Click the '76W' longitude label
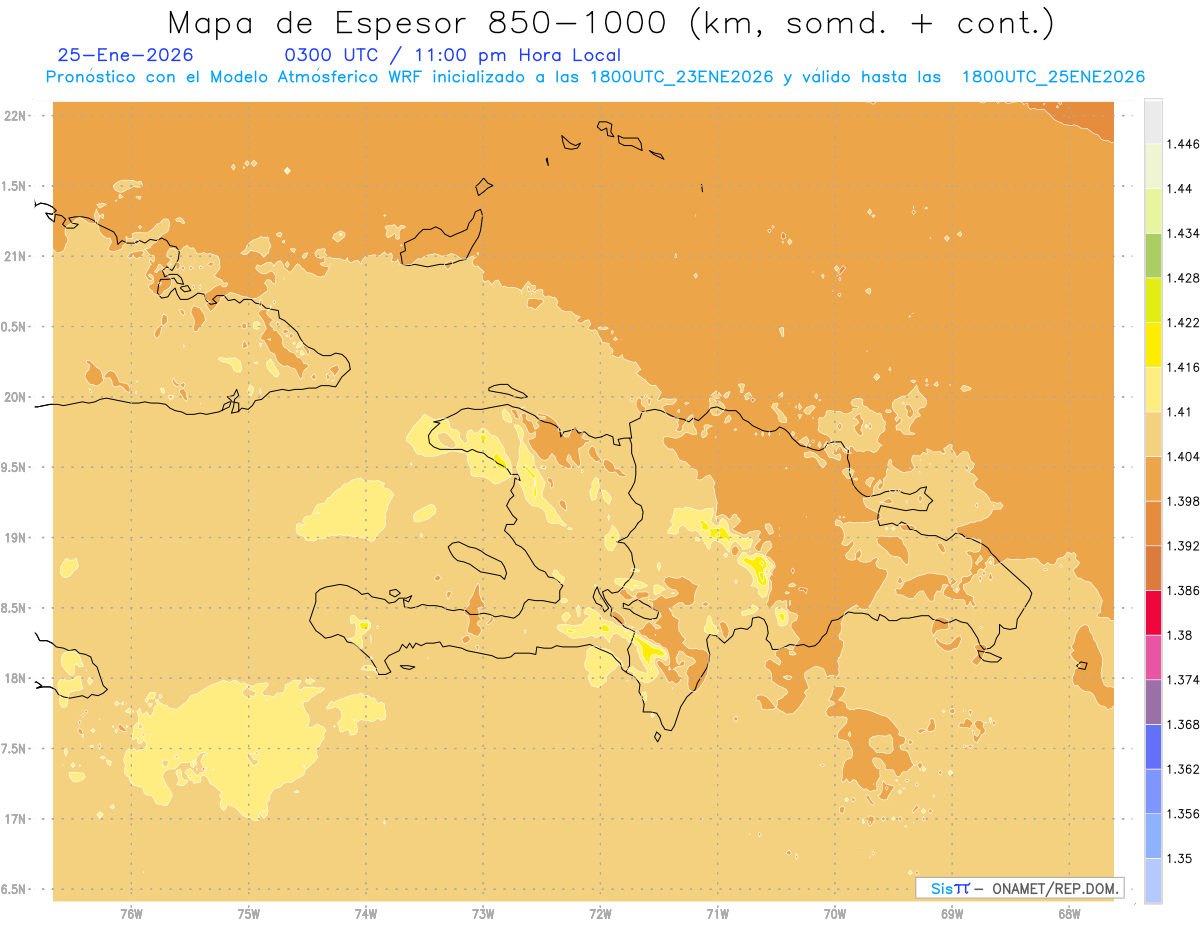Viewport: 1200px width, 927px height. pos(131,914)
